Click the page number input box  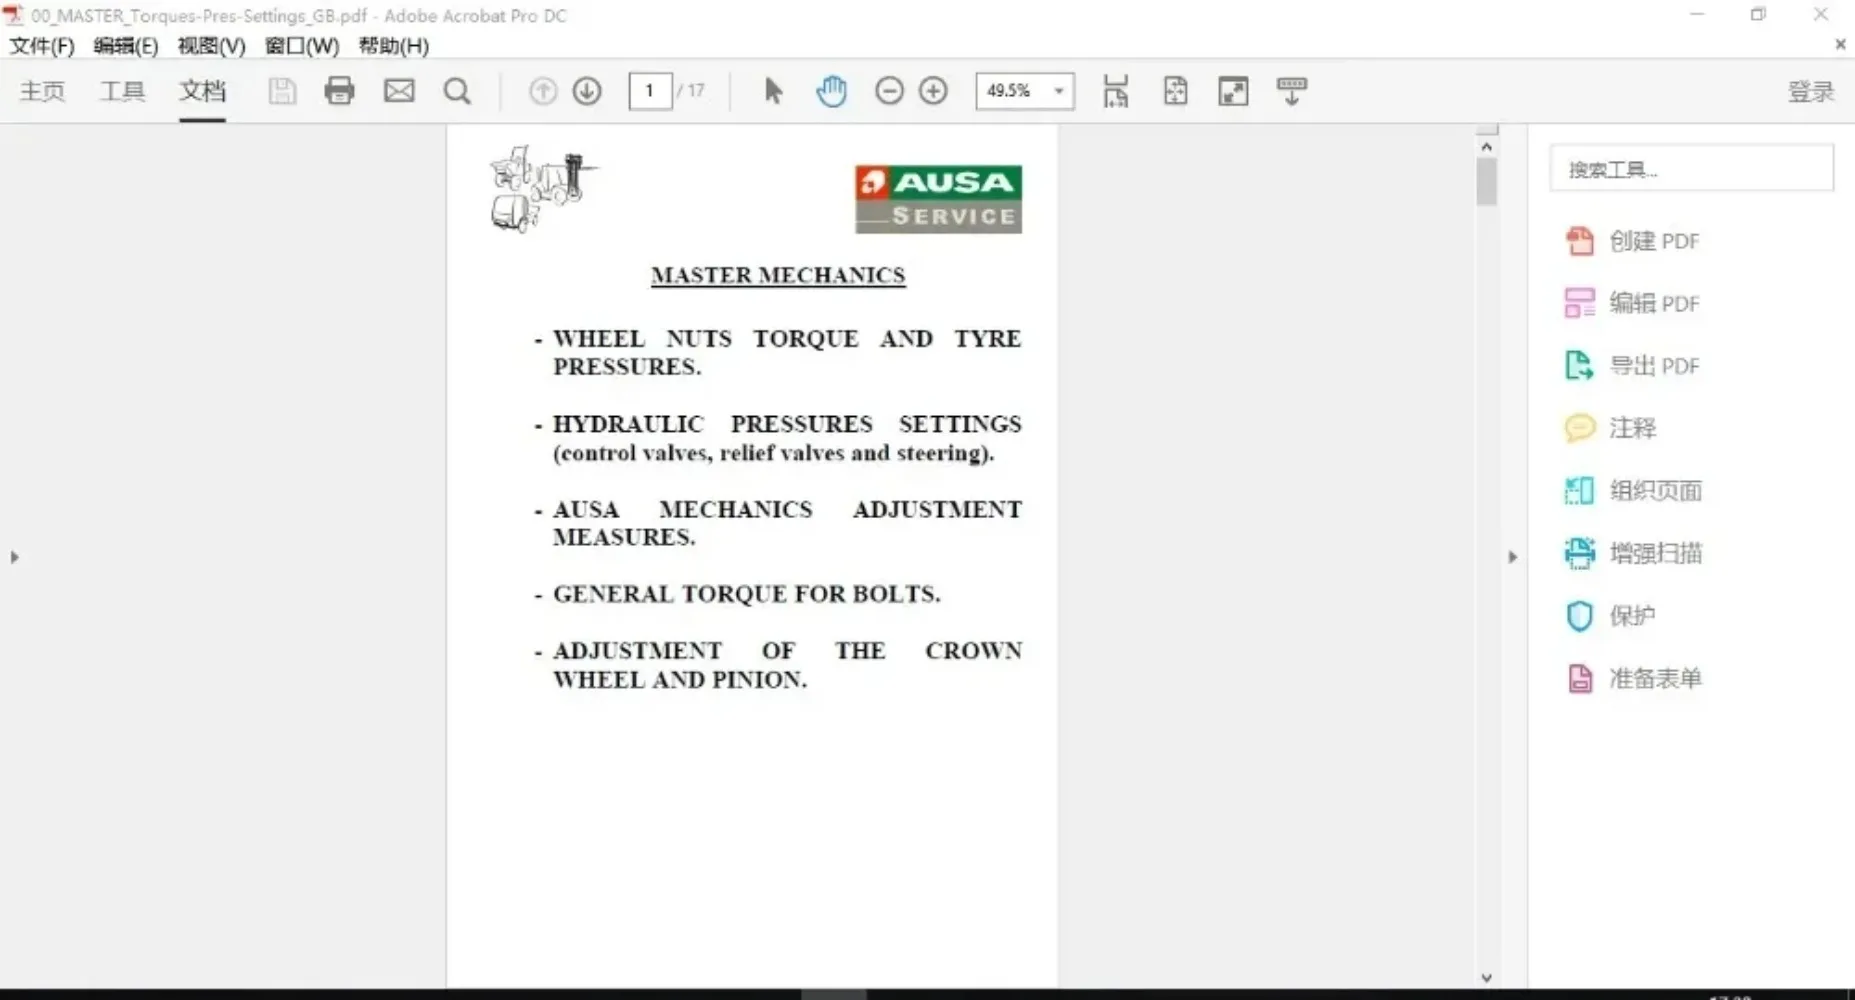[x=650, y=91]
